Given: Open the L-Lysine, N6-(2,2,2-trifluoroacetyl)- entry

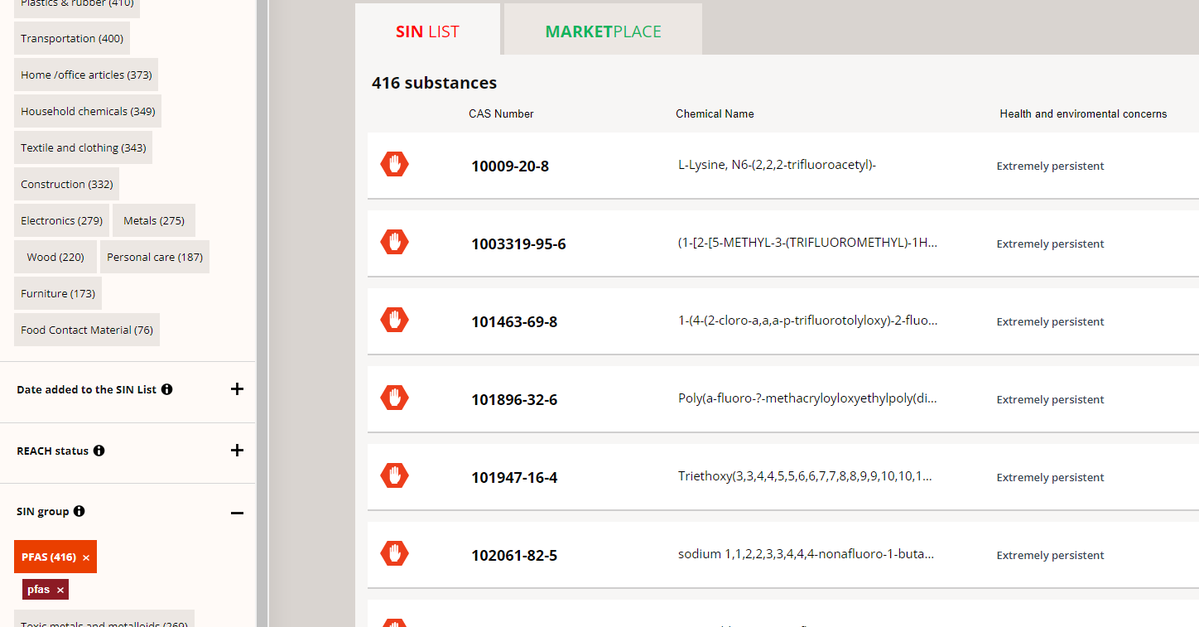Looking at the screenshot, I should [776, 165].
